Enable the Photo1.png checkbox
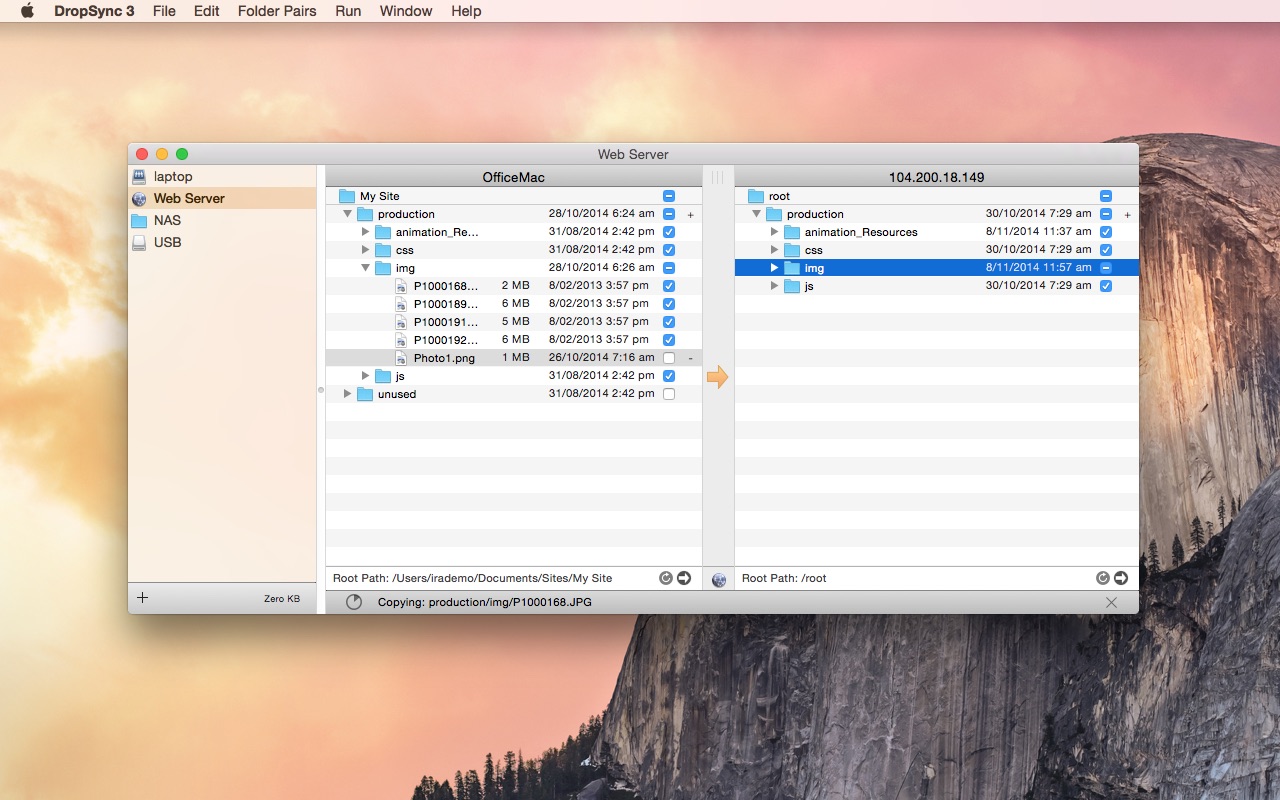The height and width of the screenshot is (800, 1280). point(669,358)
